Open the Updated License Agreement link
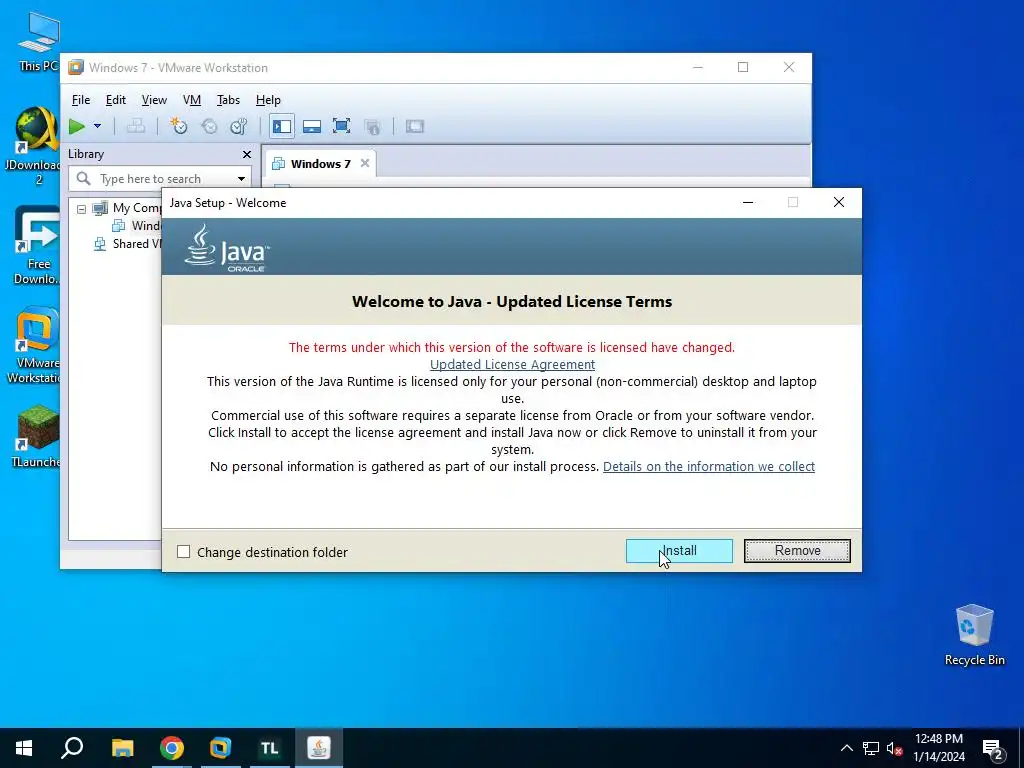Image resolution: width=1024 pixels, height=768 pixels. pyautogui.click(x=512, y=364)
